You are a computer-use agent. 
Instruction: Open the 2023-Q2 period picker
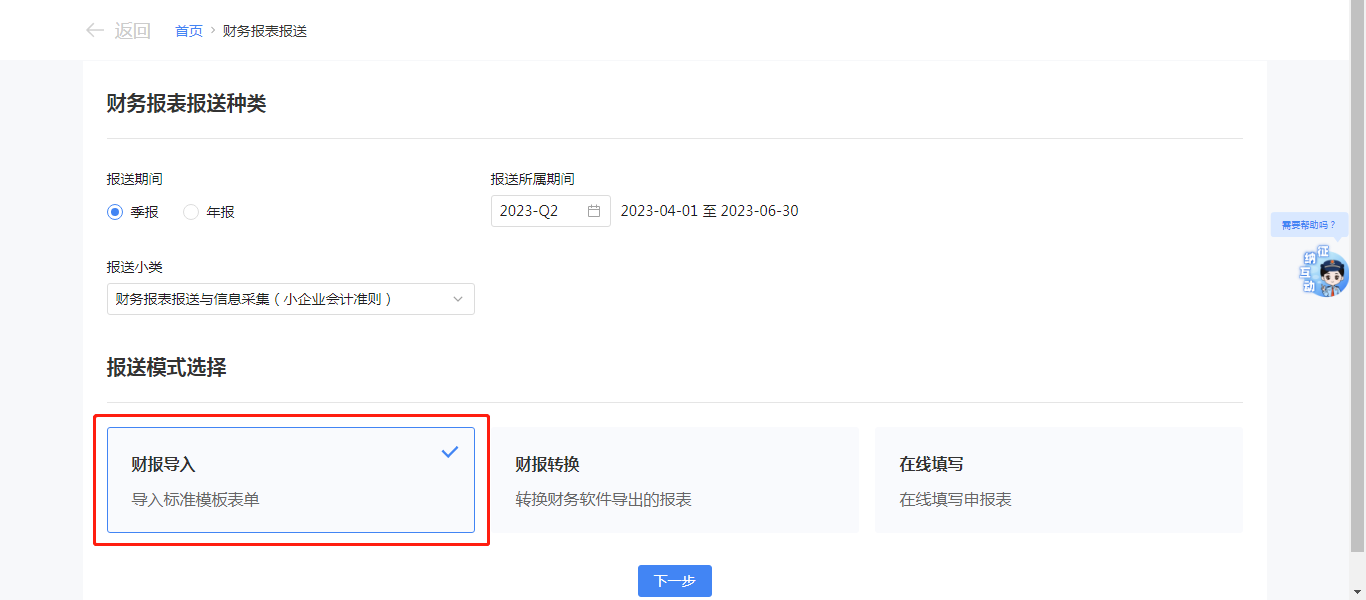(x=540, y=211)
